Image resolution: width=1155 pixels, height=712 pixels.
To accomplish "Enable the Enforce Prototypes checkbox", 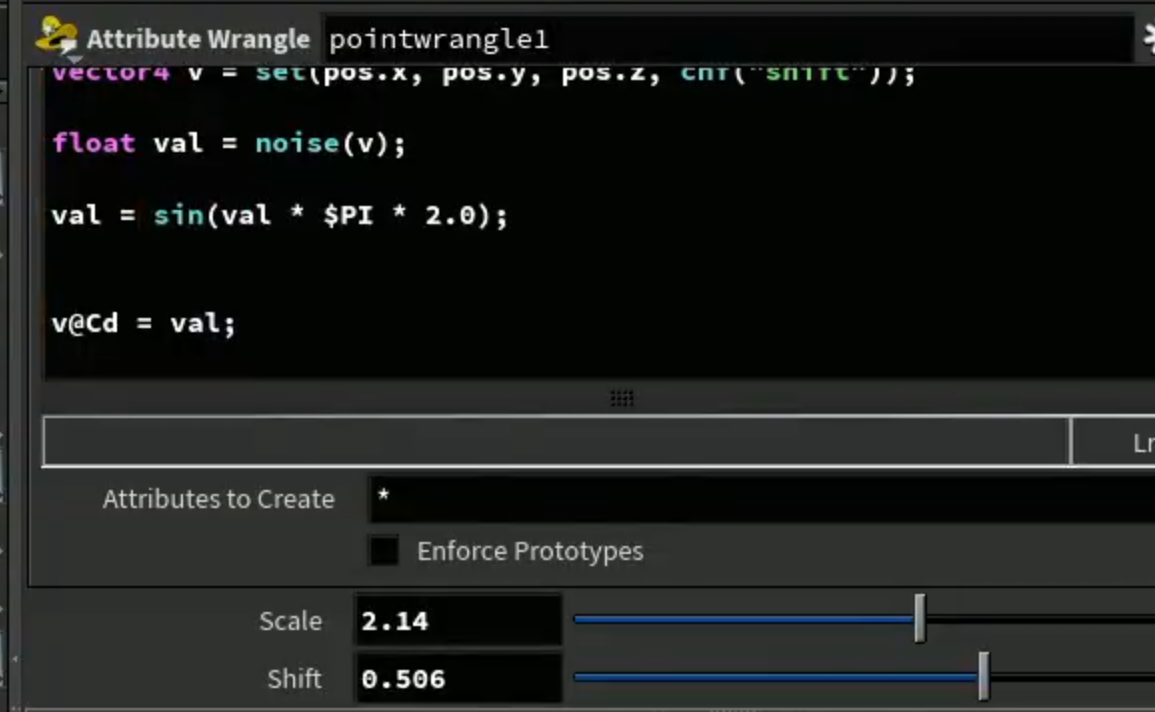I will pos(384,551).
